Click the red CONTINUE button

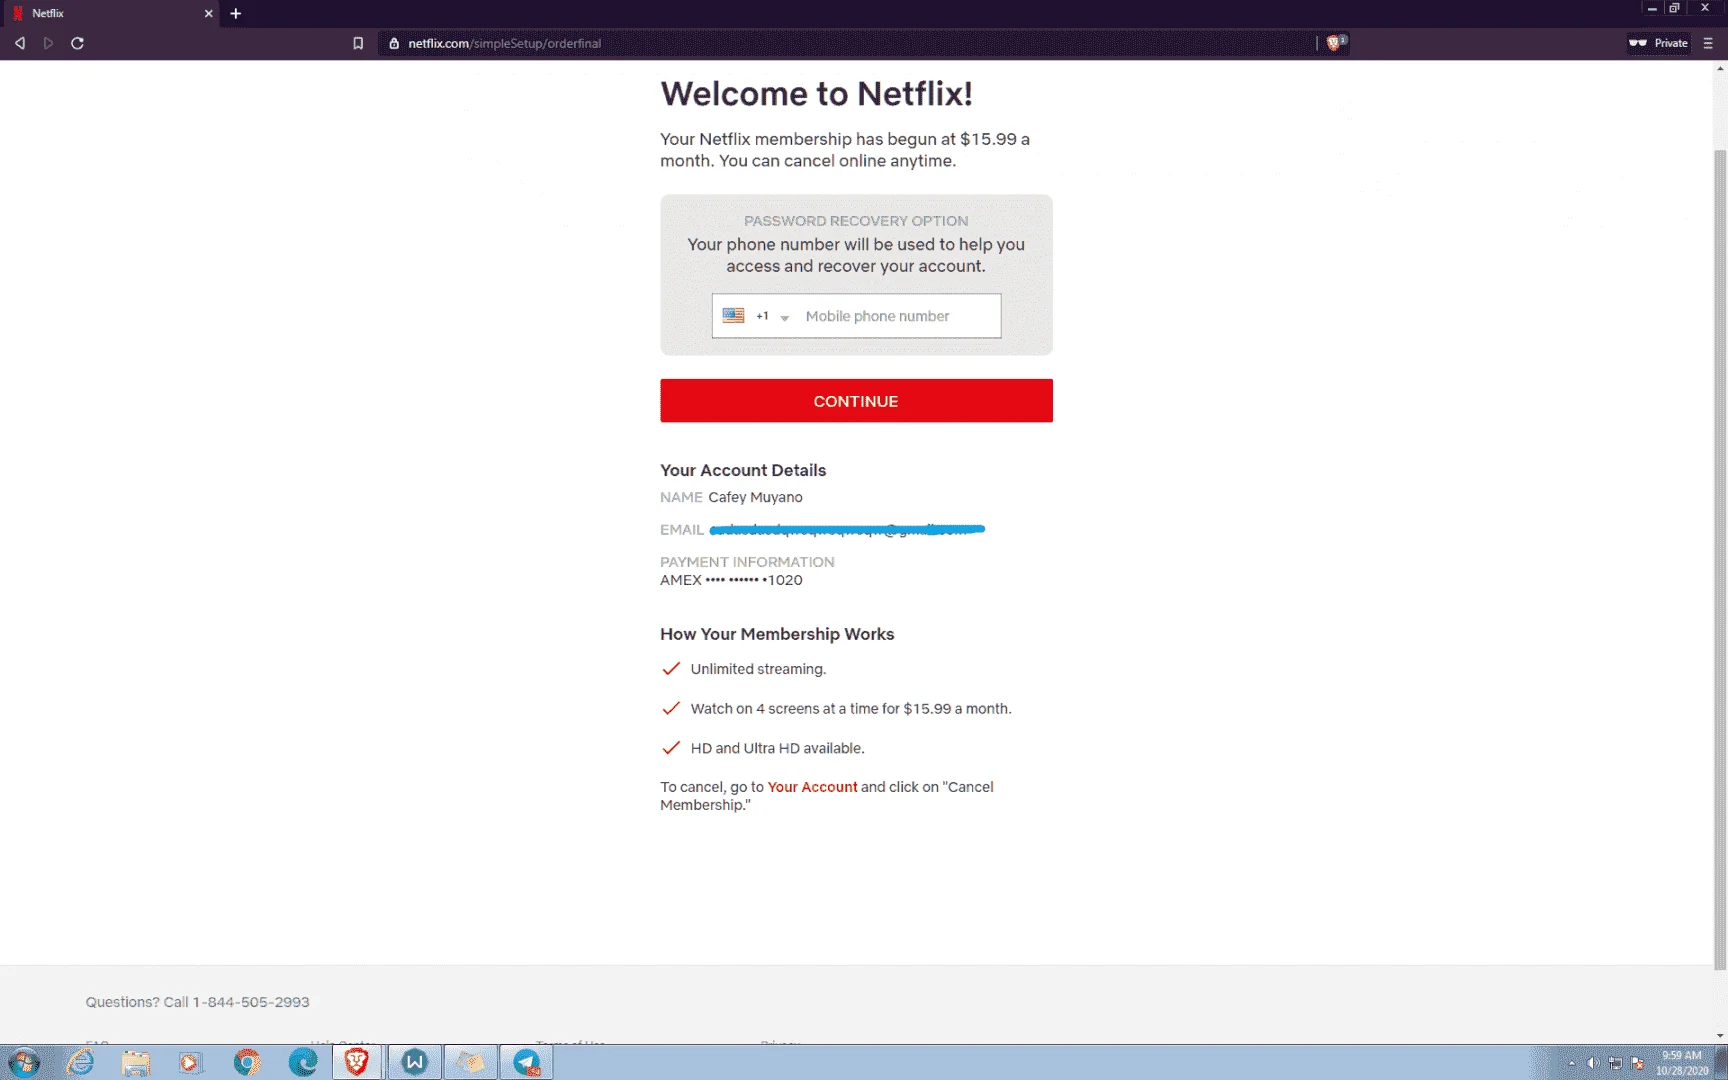pyautogui.click(x=856, y=401)
